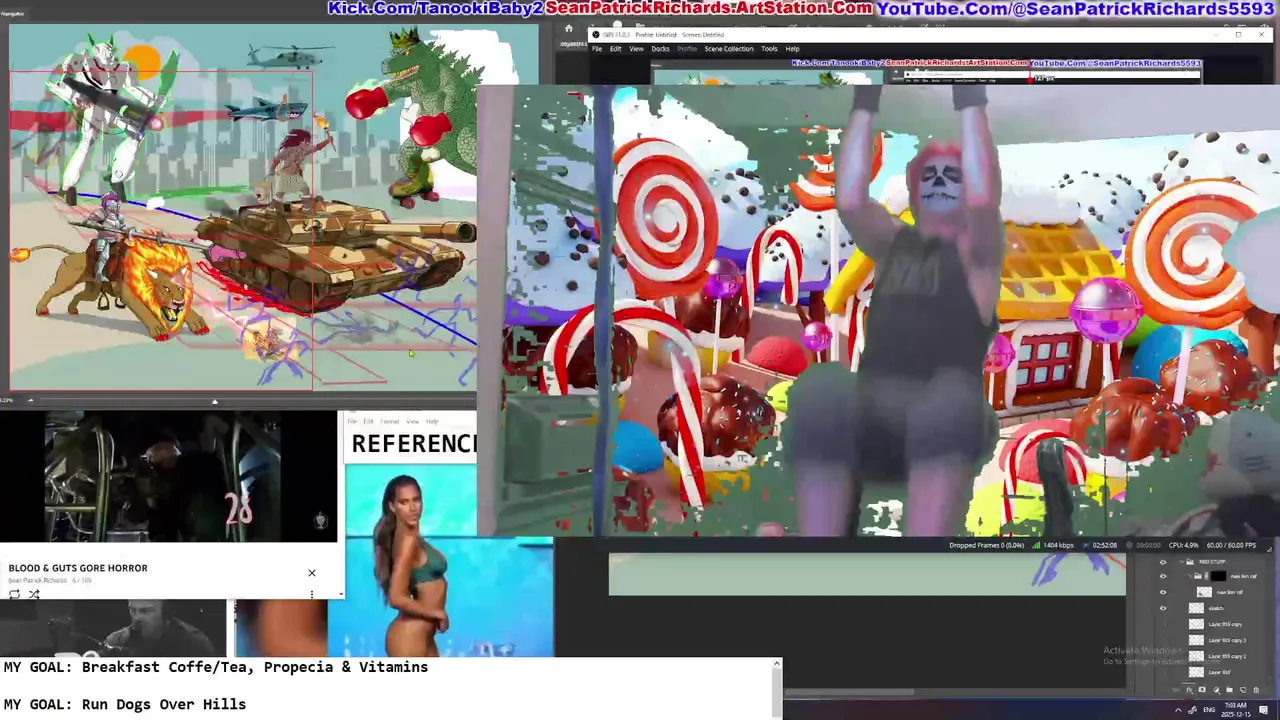Click the Layer 815 copy 2 name
1280x720 pixels.
[x=1227, y=656]
